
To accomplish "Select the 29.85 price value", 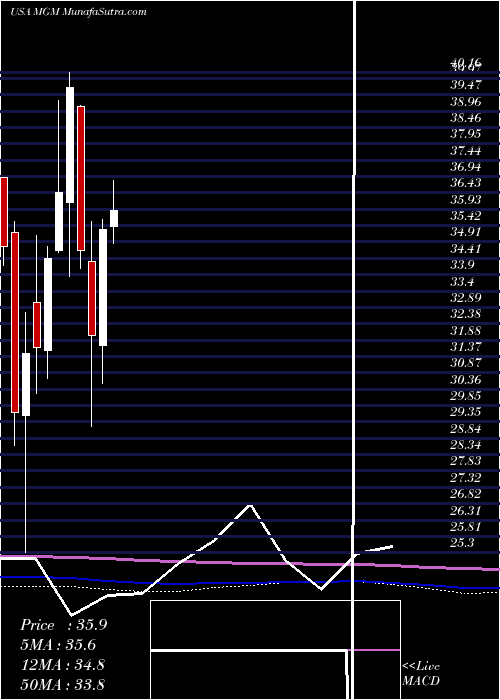I will coord(466,396).
